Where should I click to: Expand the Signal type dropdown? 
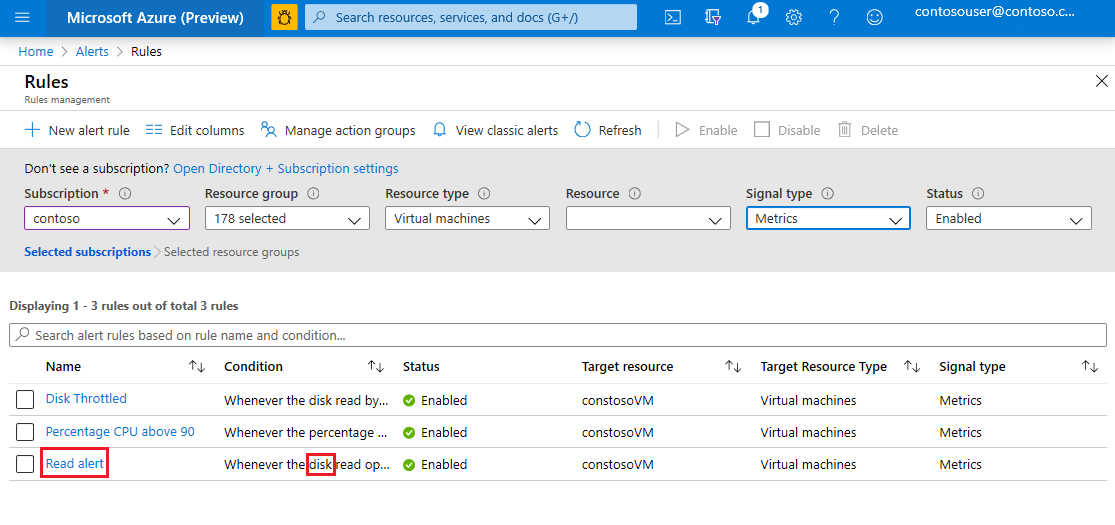[828, 219]
